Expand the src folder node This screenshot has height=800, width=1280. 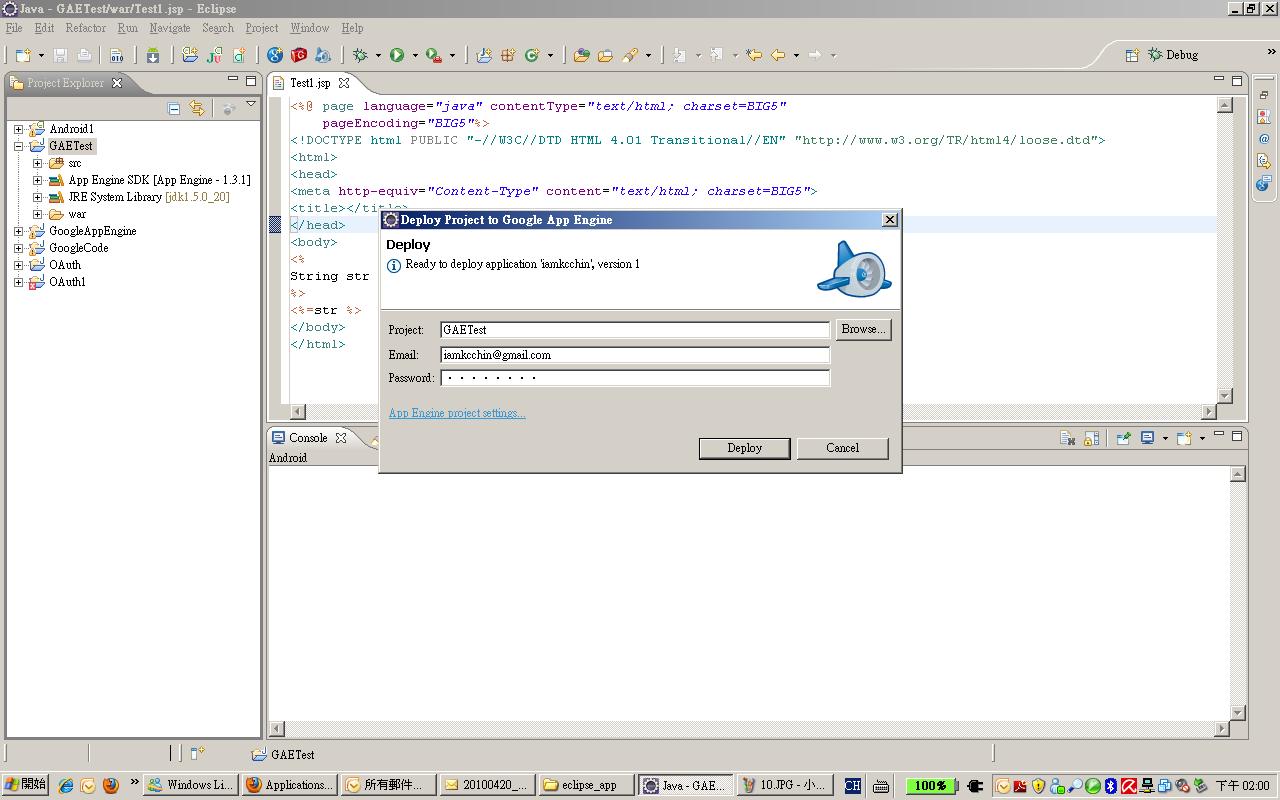pyautogui.click(x=37, y=163)
